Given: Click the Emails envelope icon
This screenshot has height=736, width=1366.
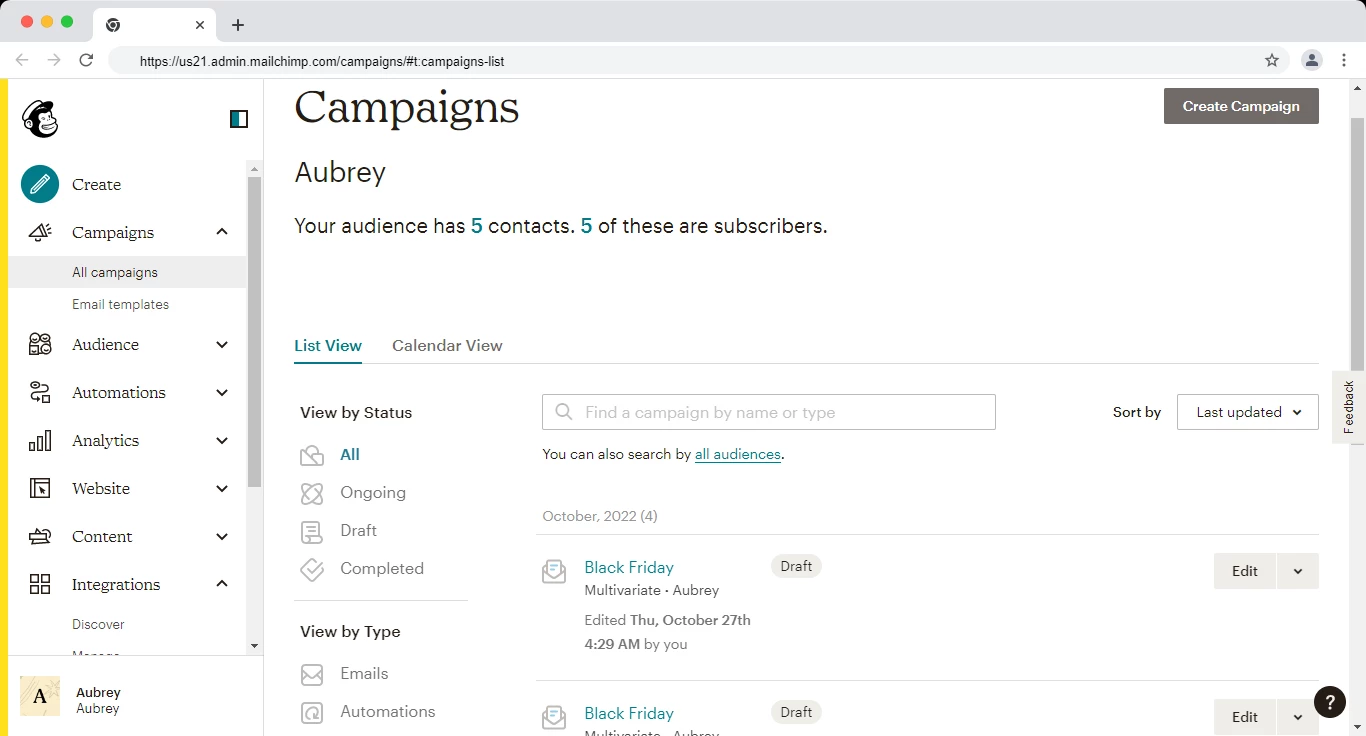Looking at the screenshot, I should 312,674.
